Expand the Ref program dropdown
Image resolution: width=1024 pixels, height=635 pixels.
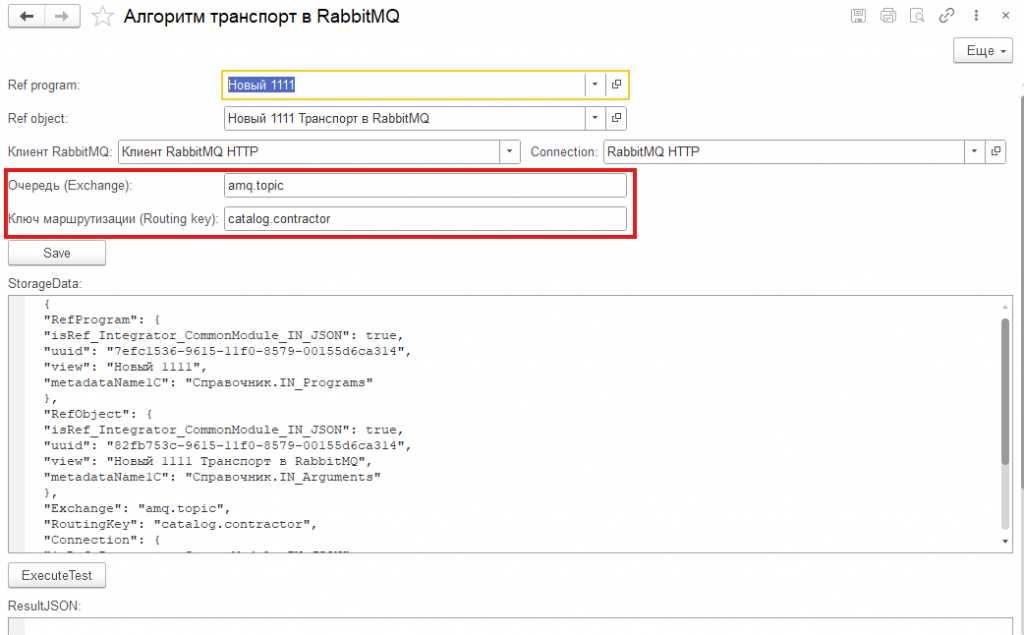[595, 85]
